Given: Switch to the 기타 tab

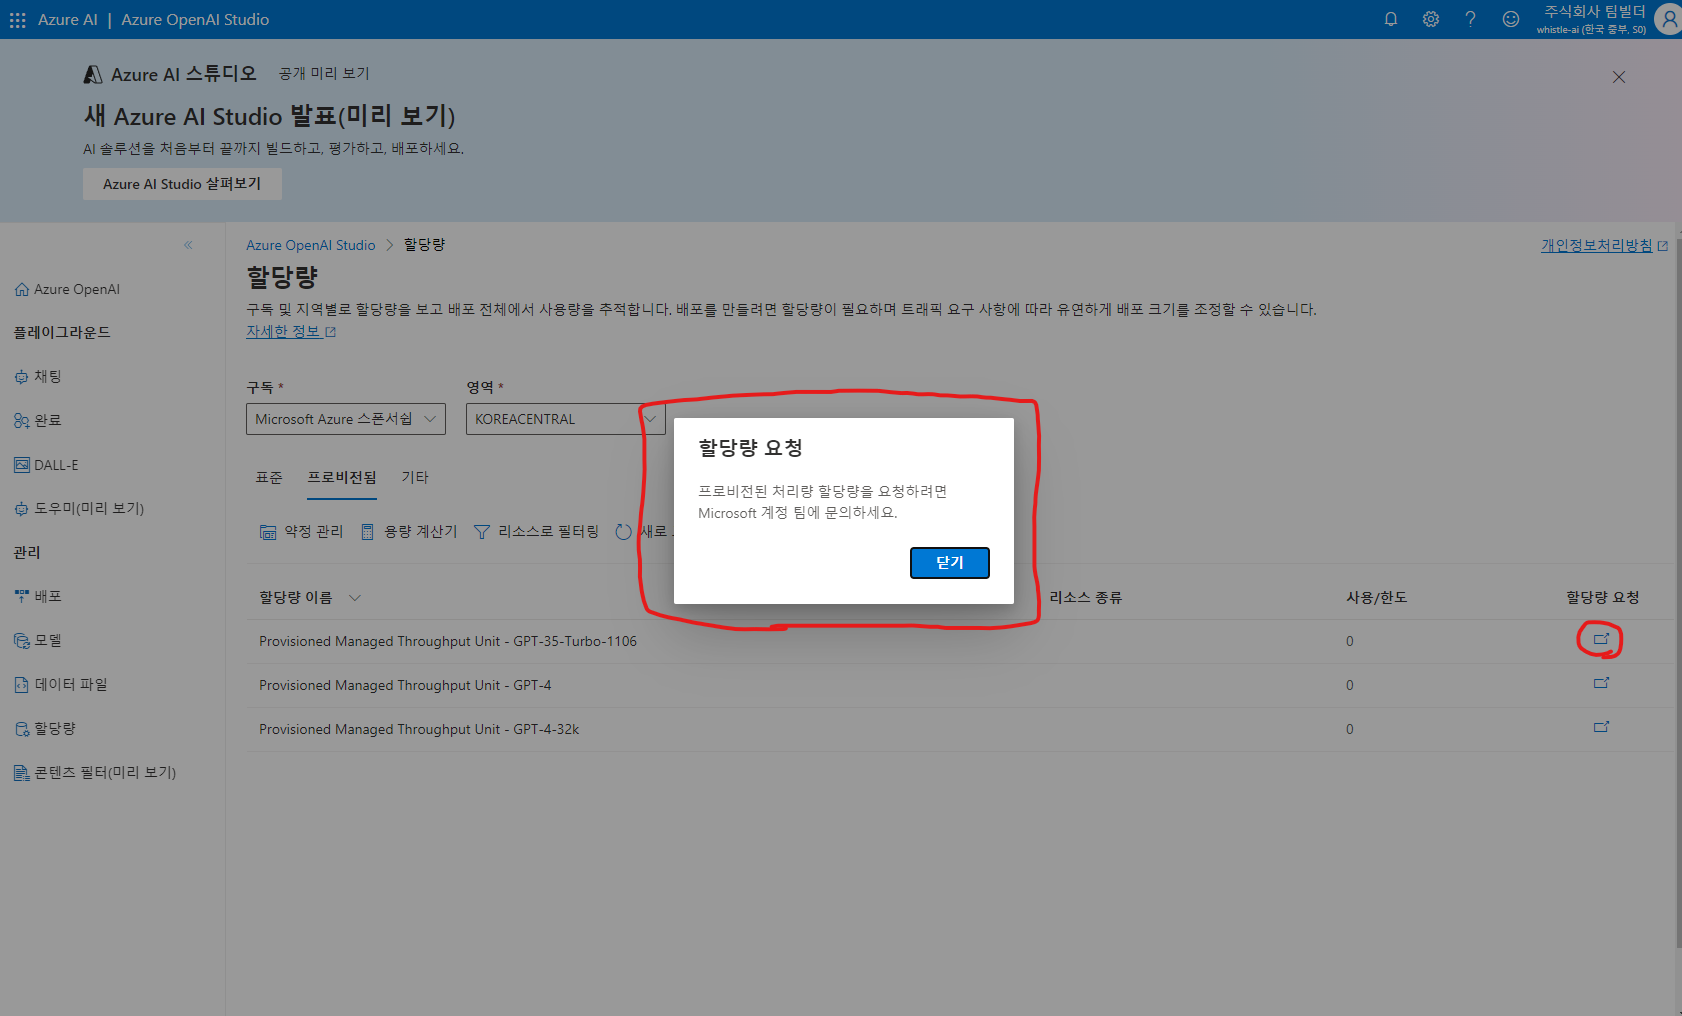Looking at the screenshot, I should [x=415, y=478].
